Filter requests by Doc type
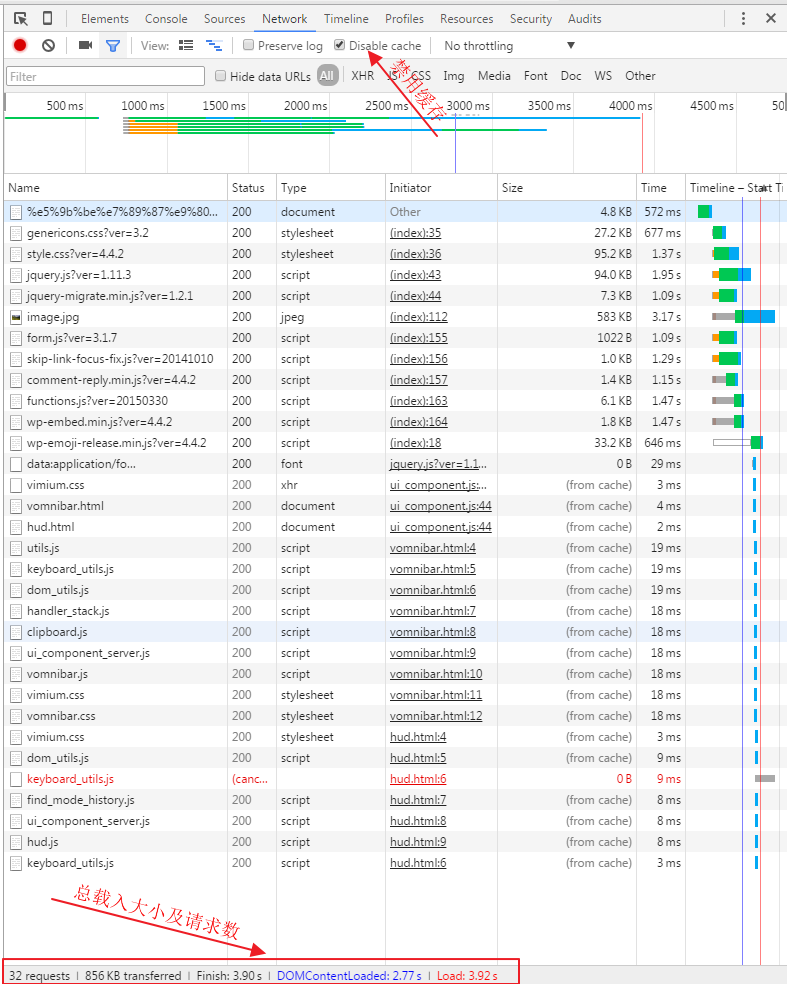Screen dimensions: 787x984 pyautogui.click(x=570, y=76)
